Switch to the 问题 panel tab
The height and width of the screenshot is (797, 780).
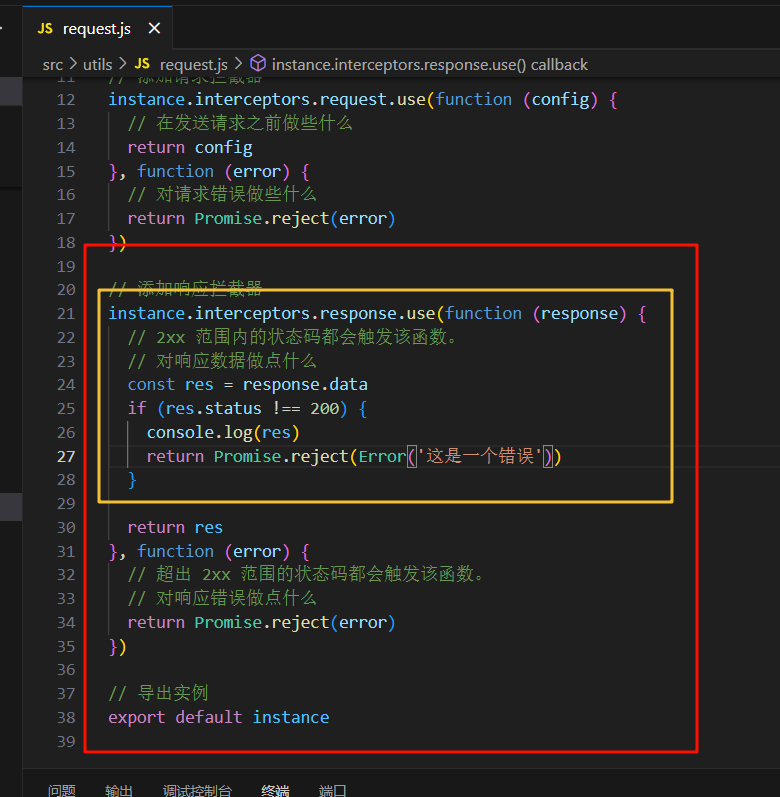[62, 790]
